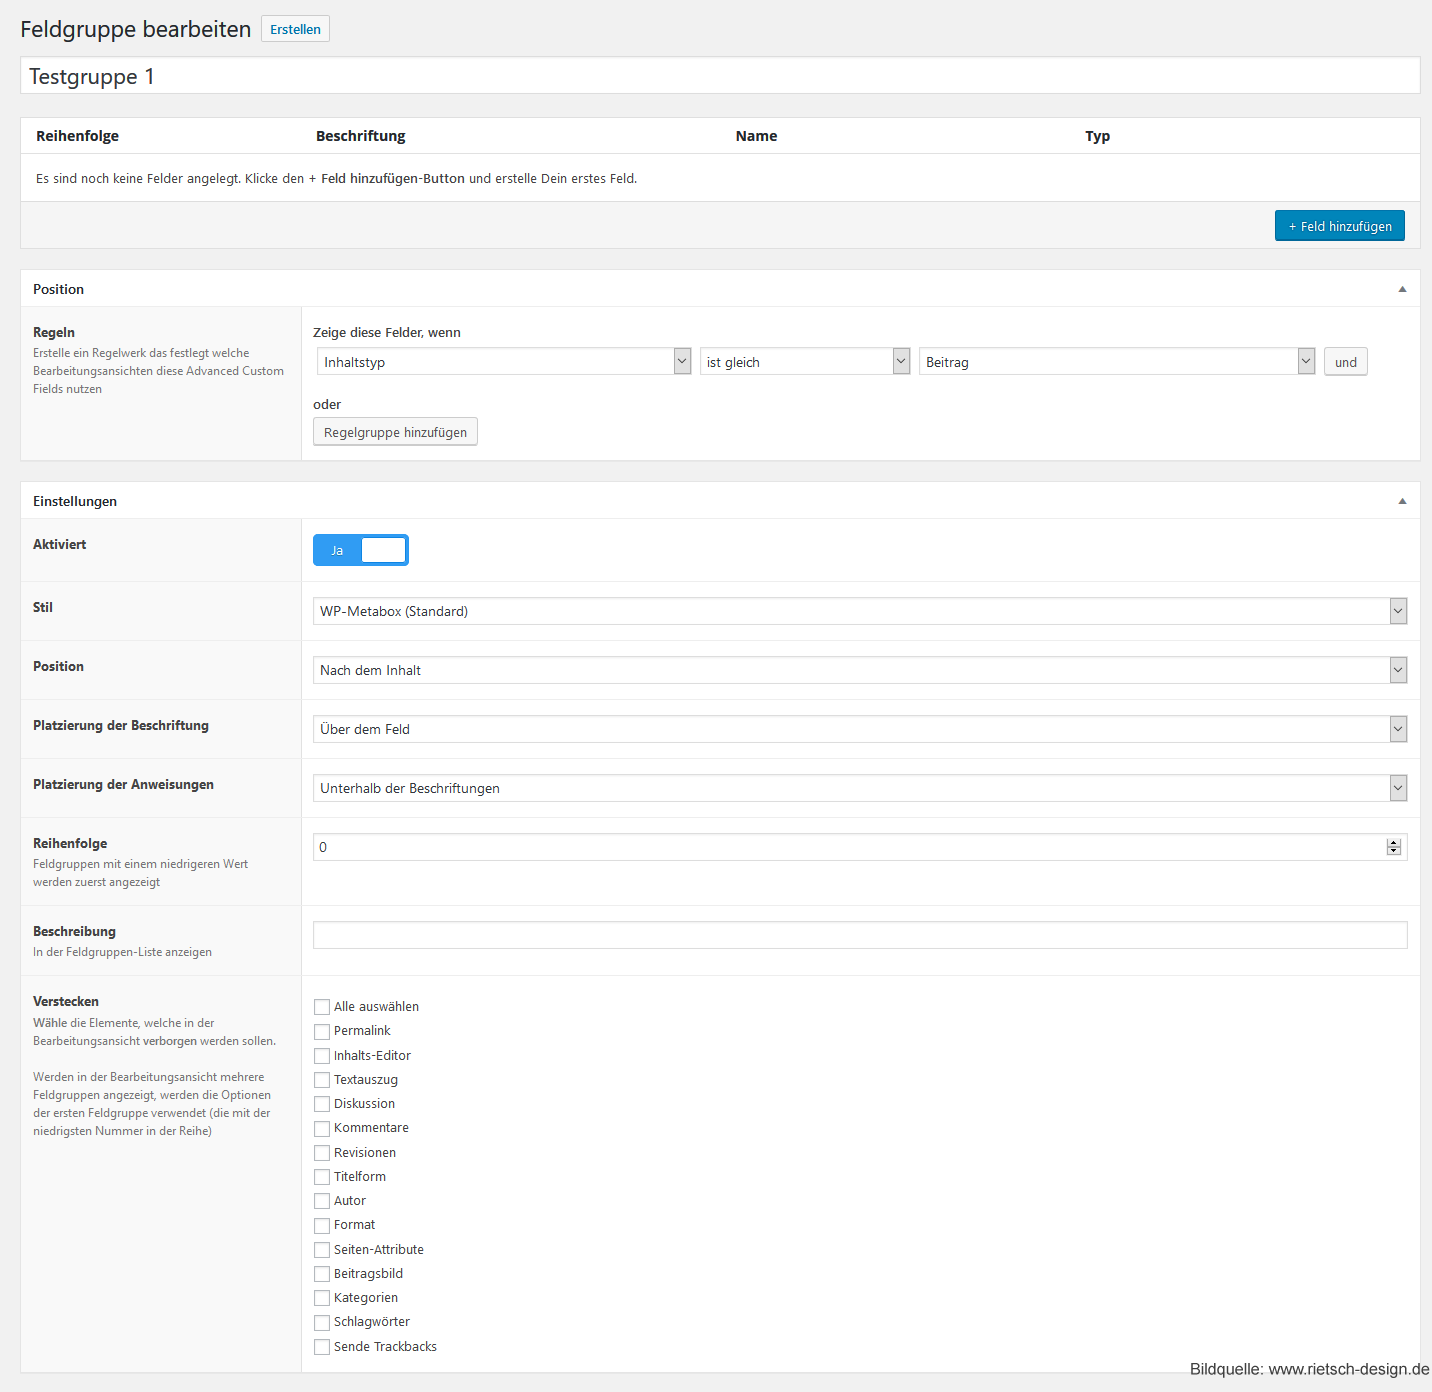Check the Schlagwörter checkbox
The image size is (1432, 1392).
322,1322
